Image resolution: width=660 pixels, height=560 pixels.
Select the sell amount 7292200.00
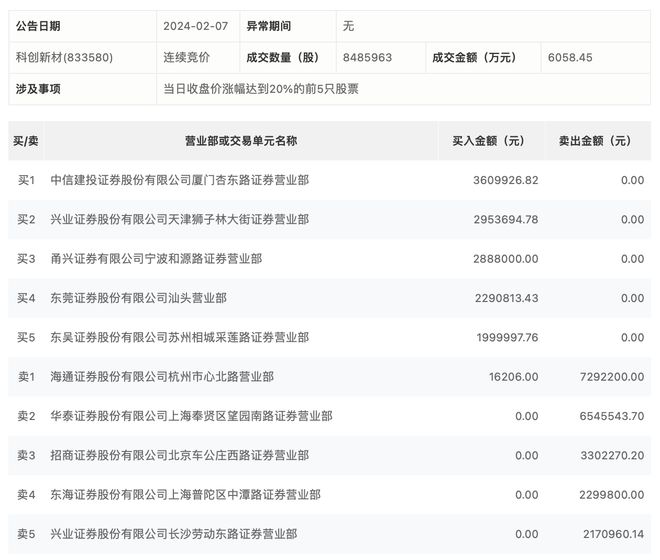coord(612,377)
